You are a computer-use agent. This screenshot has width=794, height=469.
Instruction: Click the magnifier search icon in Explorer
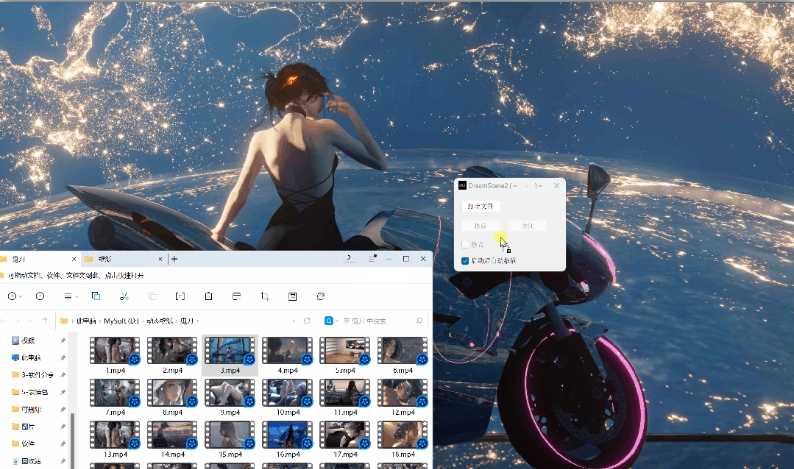419,321
